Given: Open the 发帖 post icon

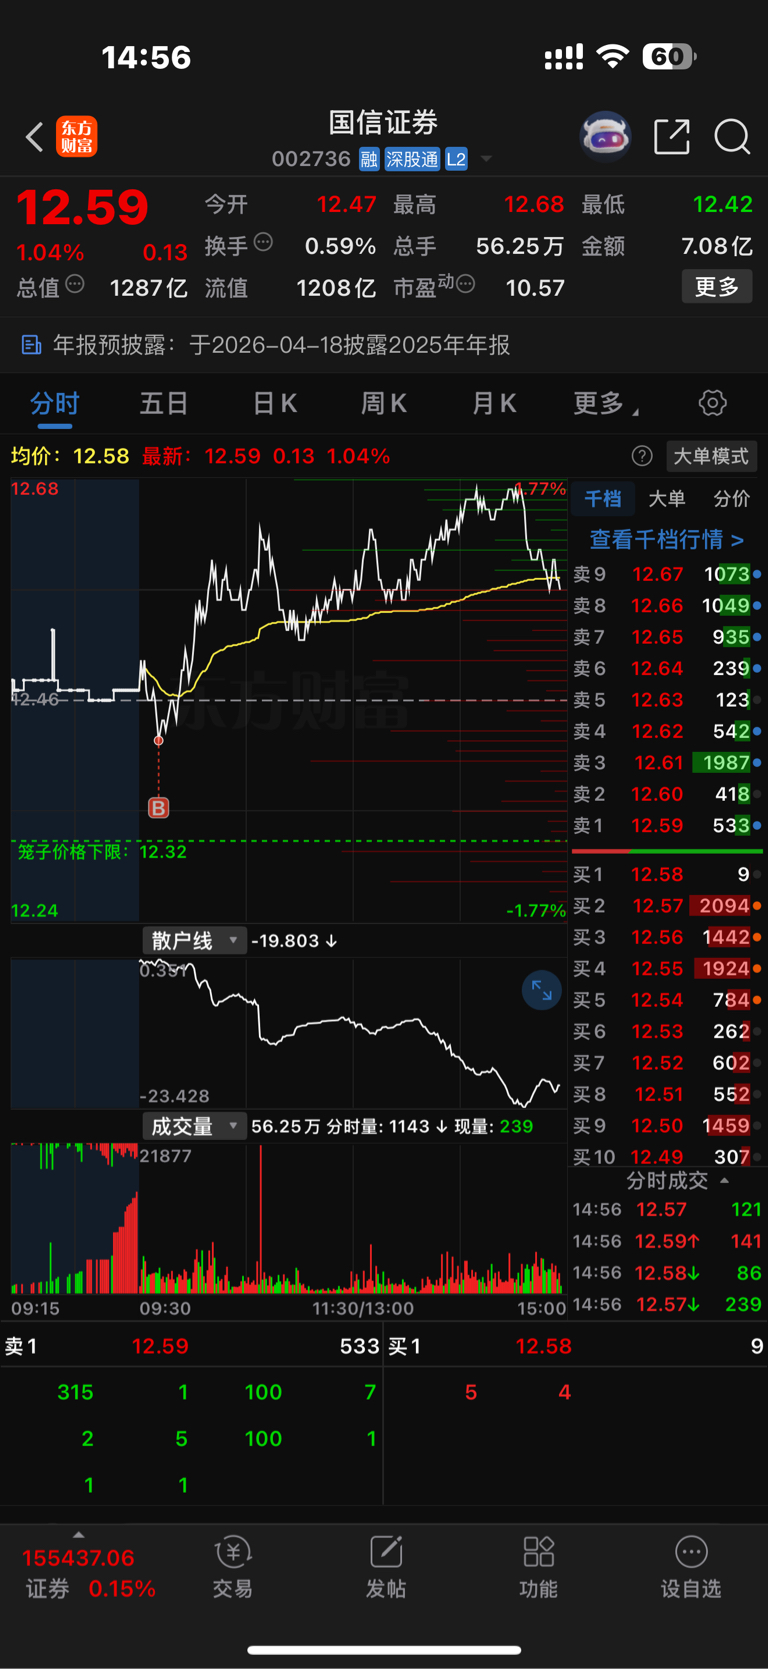Looking at the screenshot, I should pos(386,1568).
